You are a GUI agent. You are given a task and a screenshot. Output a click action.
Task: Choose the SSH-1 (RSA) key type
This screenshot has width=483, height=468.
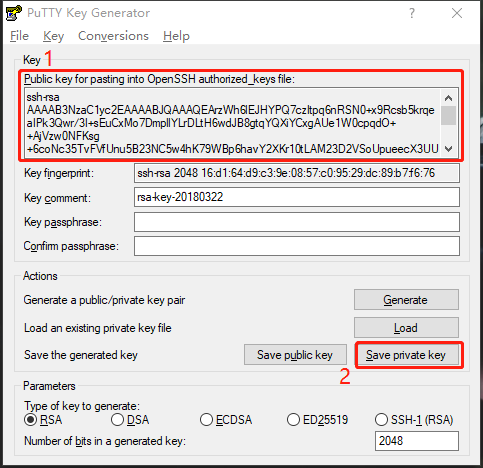tap(381, 419)
